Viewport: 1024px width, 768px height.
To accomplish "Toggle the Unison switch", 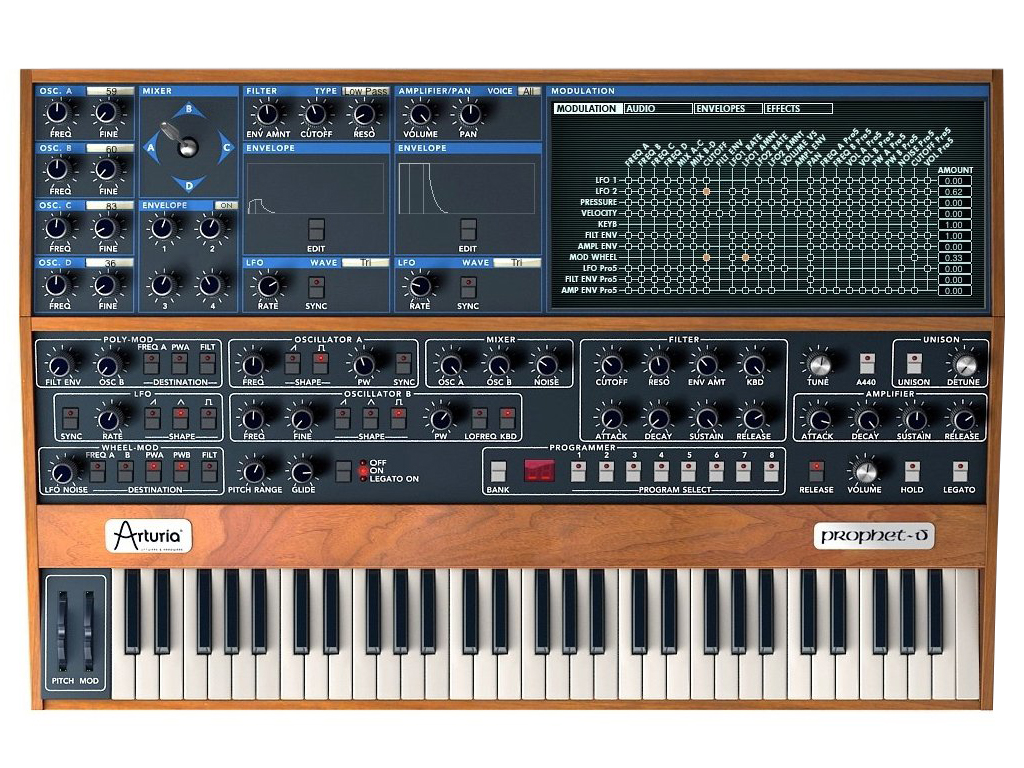I will pos(913,363).
